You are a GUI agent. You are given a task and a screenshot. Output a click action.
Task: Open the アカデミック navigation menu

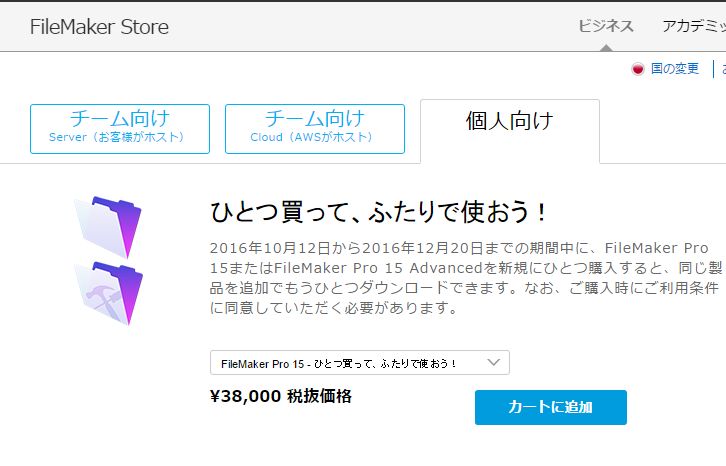click(693, 26)
